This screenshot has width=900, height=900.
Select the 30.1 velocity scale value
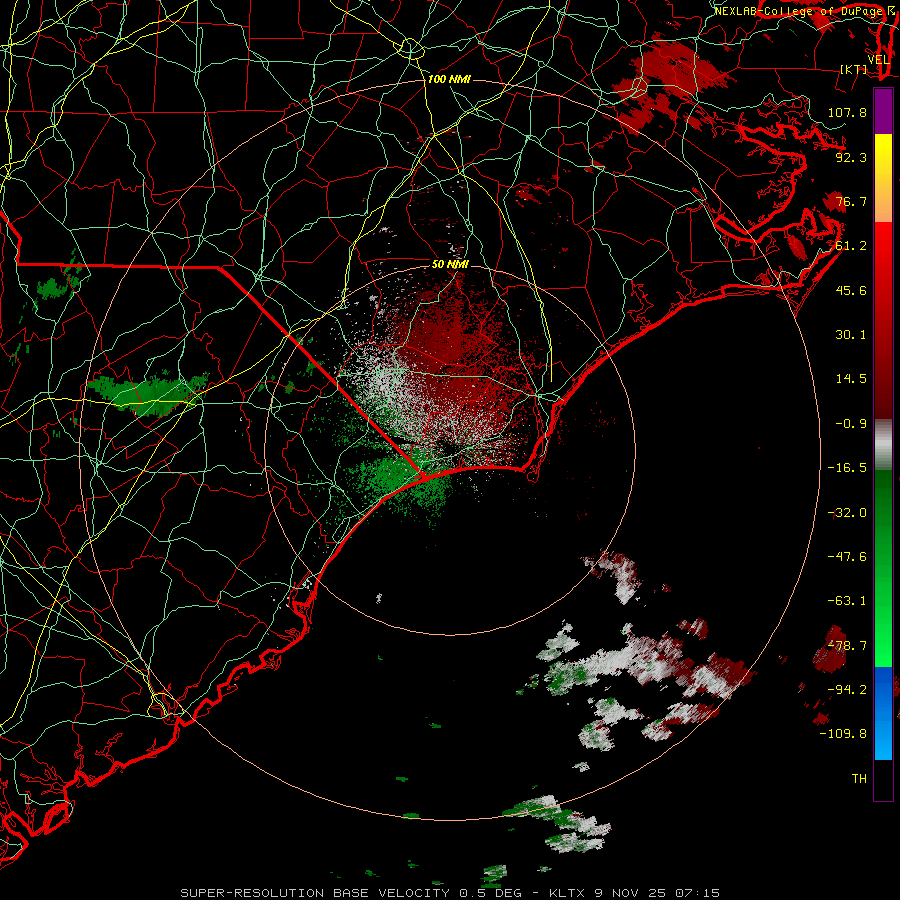click(x=851, y=335)
